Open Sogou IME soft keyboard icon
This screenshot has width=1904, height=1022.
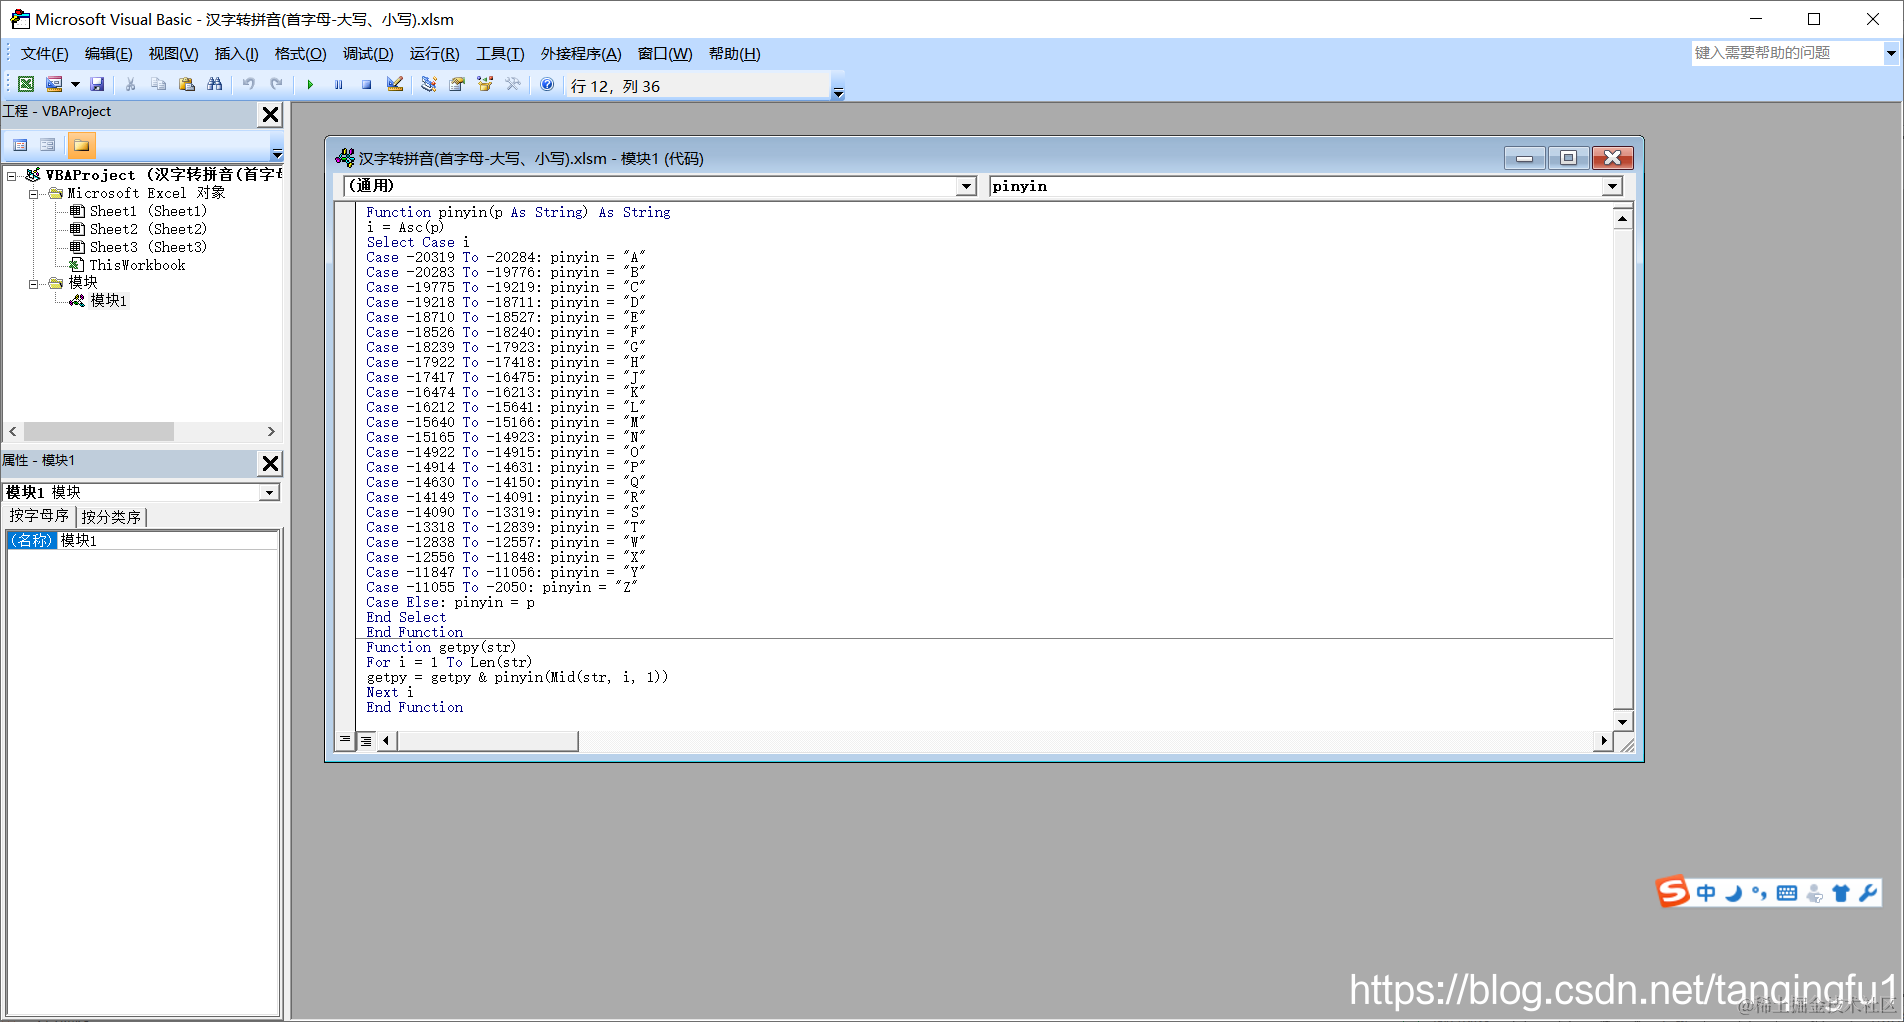click(x=1787, y=893)
